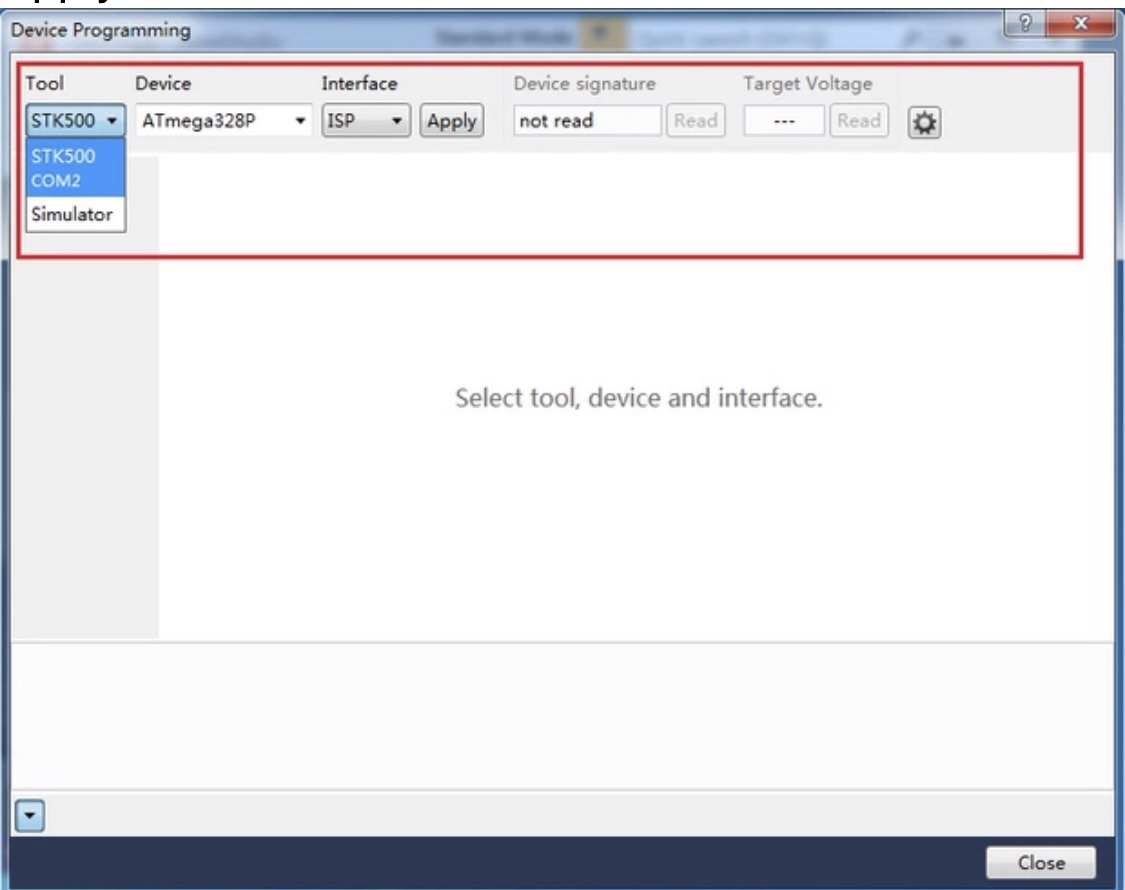This screenshot has width=1125, height=890.
Task: Click the Target Voltage value field
Action: click(784, 121)
